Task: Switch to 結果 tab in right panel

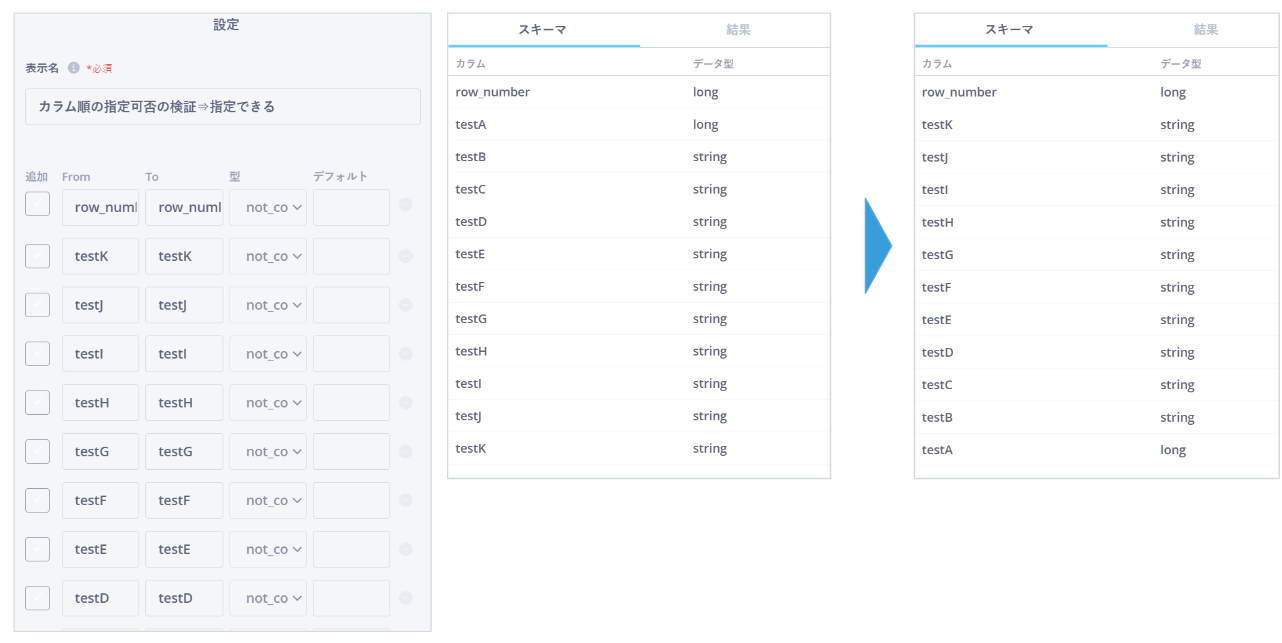Action: coord(1206,30)
